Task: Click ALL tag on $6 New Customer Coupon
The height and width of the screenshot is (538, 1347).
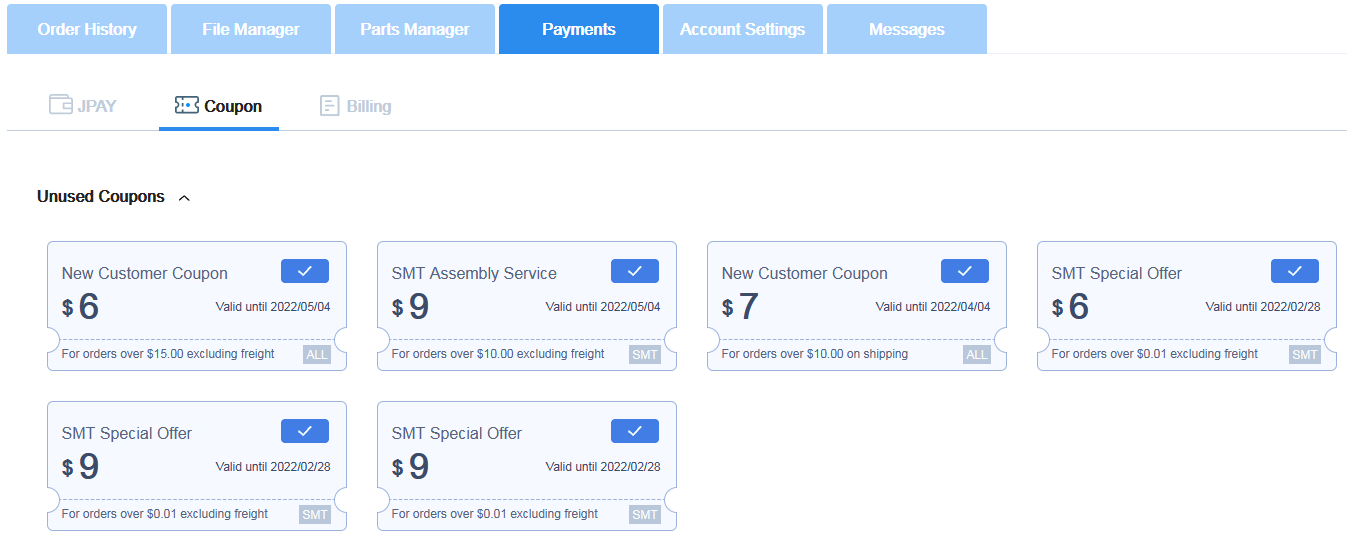Action: tap(317, 354)
